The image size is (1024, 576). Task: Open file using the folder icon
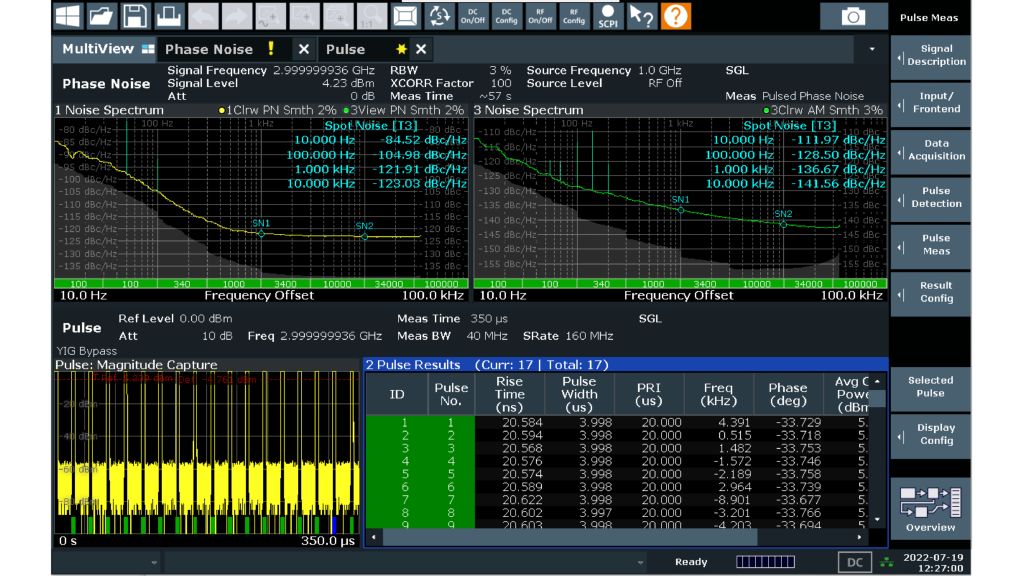[101, 16]
